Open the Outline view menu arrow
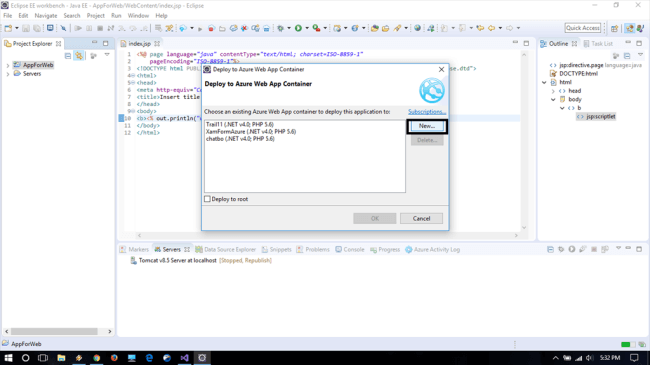Screen dimensions: 650x365 click(x=640, y=55)
